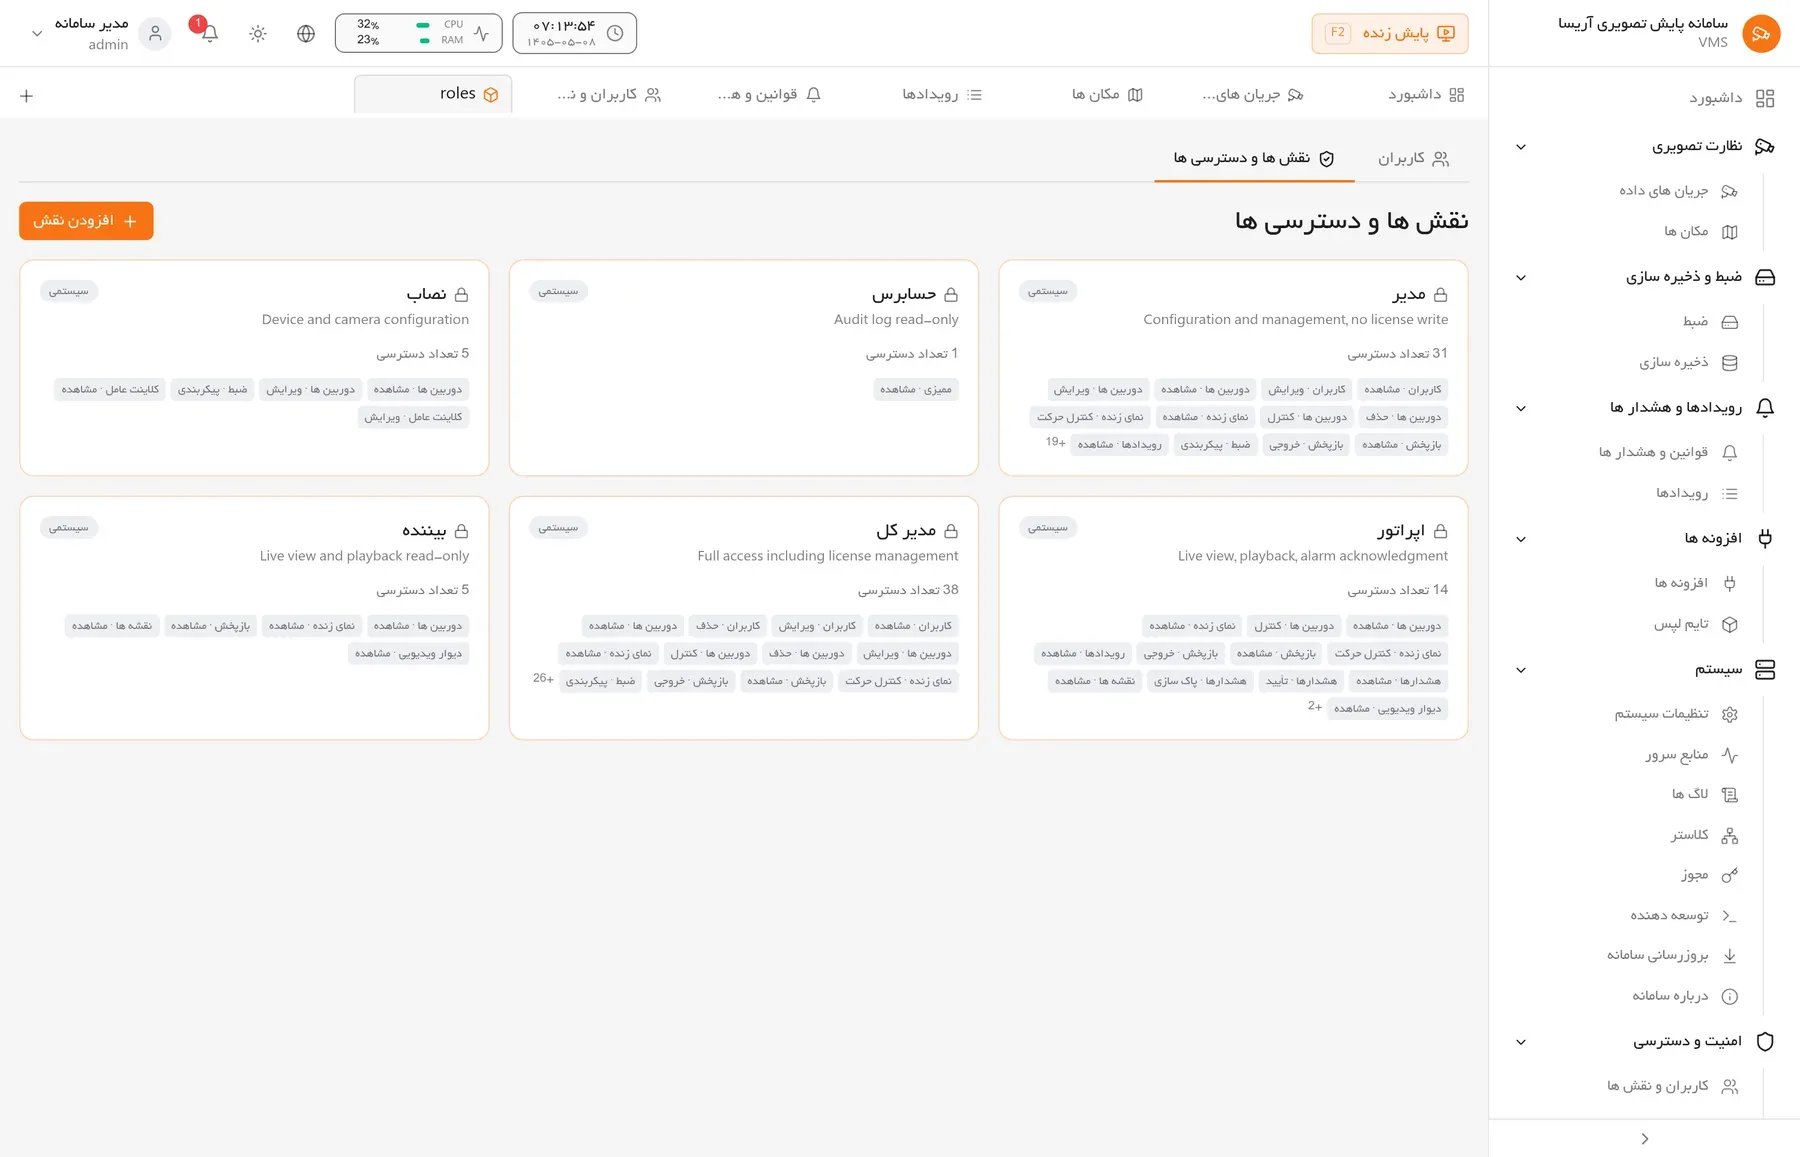Image resolution: width=1800 pixels, height=1157 pixels.
Task: Collapse رویدادها و هشدار ها sidebar section
Action: point(1521,408)
